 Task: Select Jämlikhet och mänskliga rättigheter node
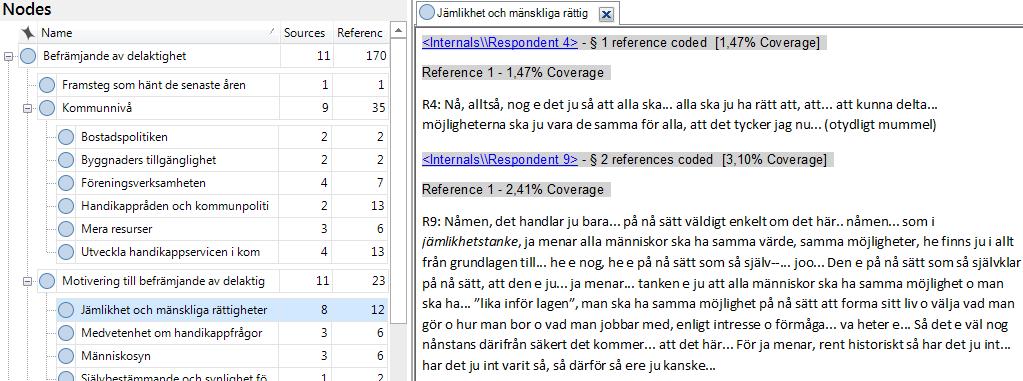point(222,311)
